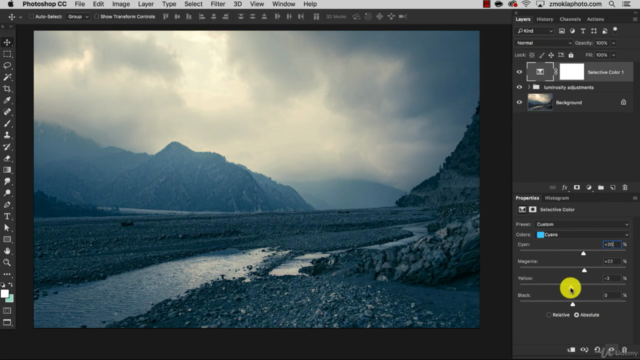Create new fill or adjustment layer
The height and width of the screenshot is (360, 640).
[x=589, y=187]
